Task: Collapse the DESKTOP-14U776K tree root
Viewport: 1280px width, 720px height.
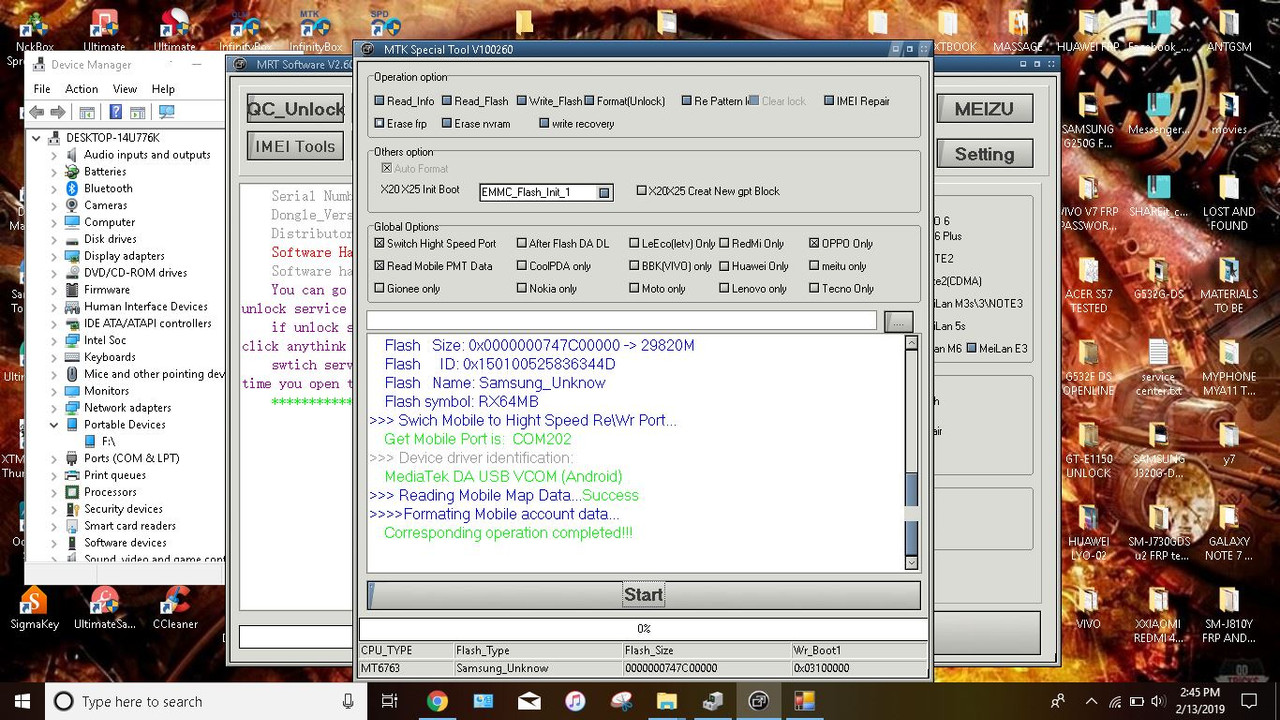Action: (37, 138)
